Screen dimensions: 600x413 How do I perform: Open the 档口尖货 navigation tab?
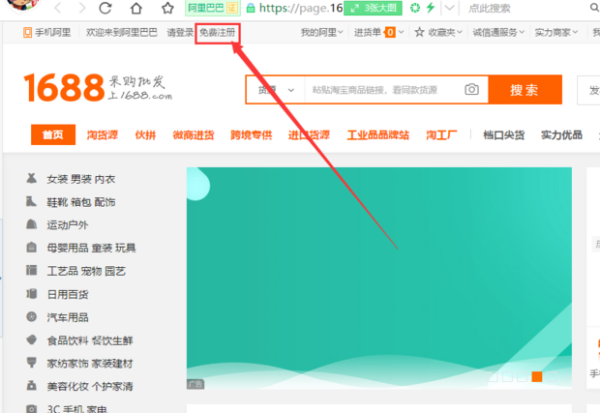pyautogui.click(x=504, y=135)
